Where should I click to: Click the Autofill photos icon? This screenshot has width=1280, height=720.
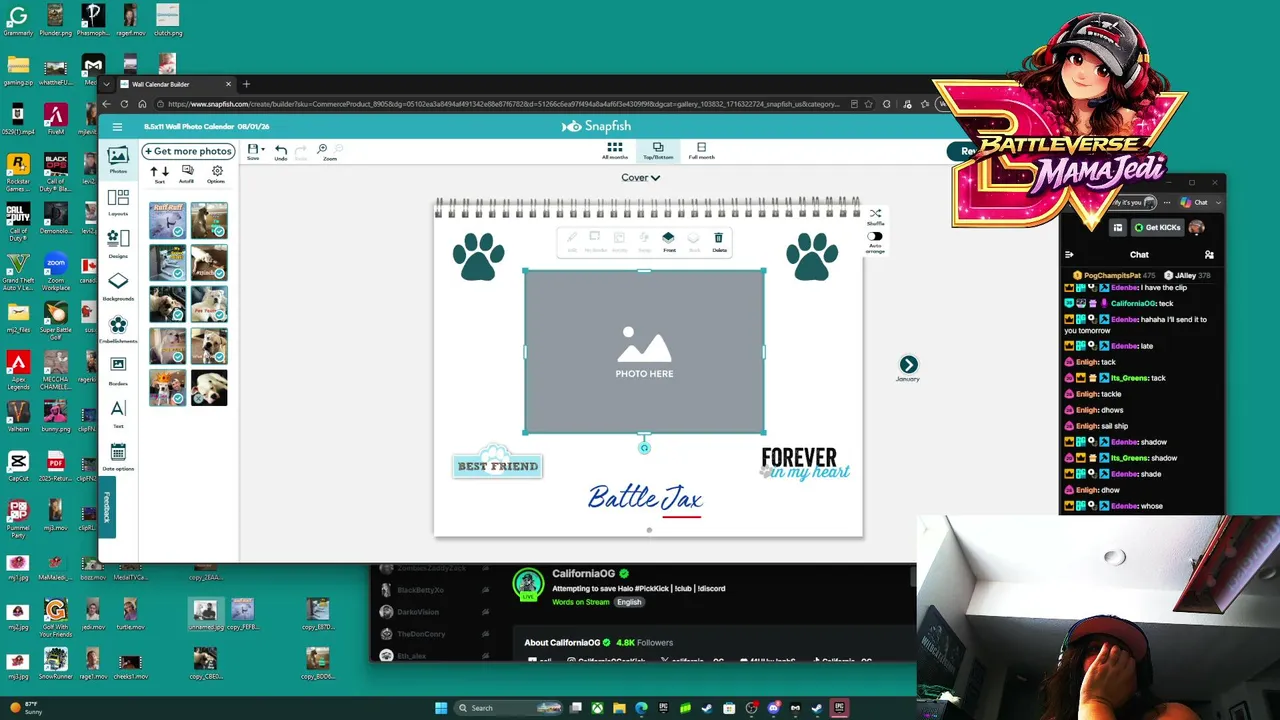(x=187, y=174)
